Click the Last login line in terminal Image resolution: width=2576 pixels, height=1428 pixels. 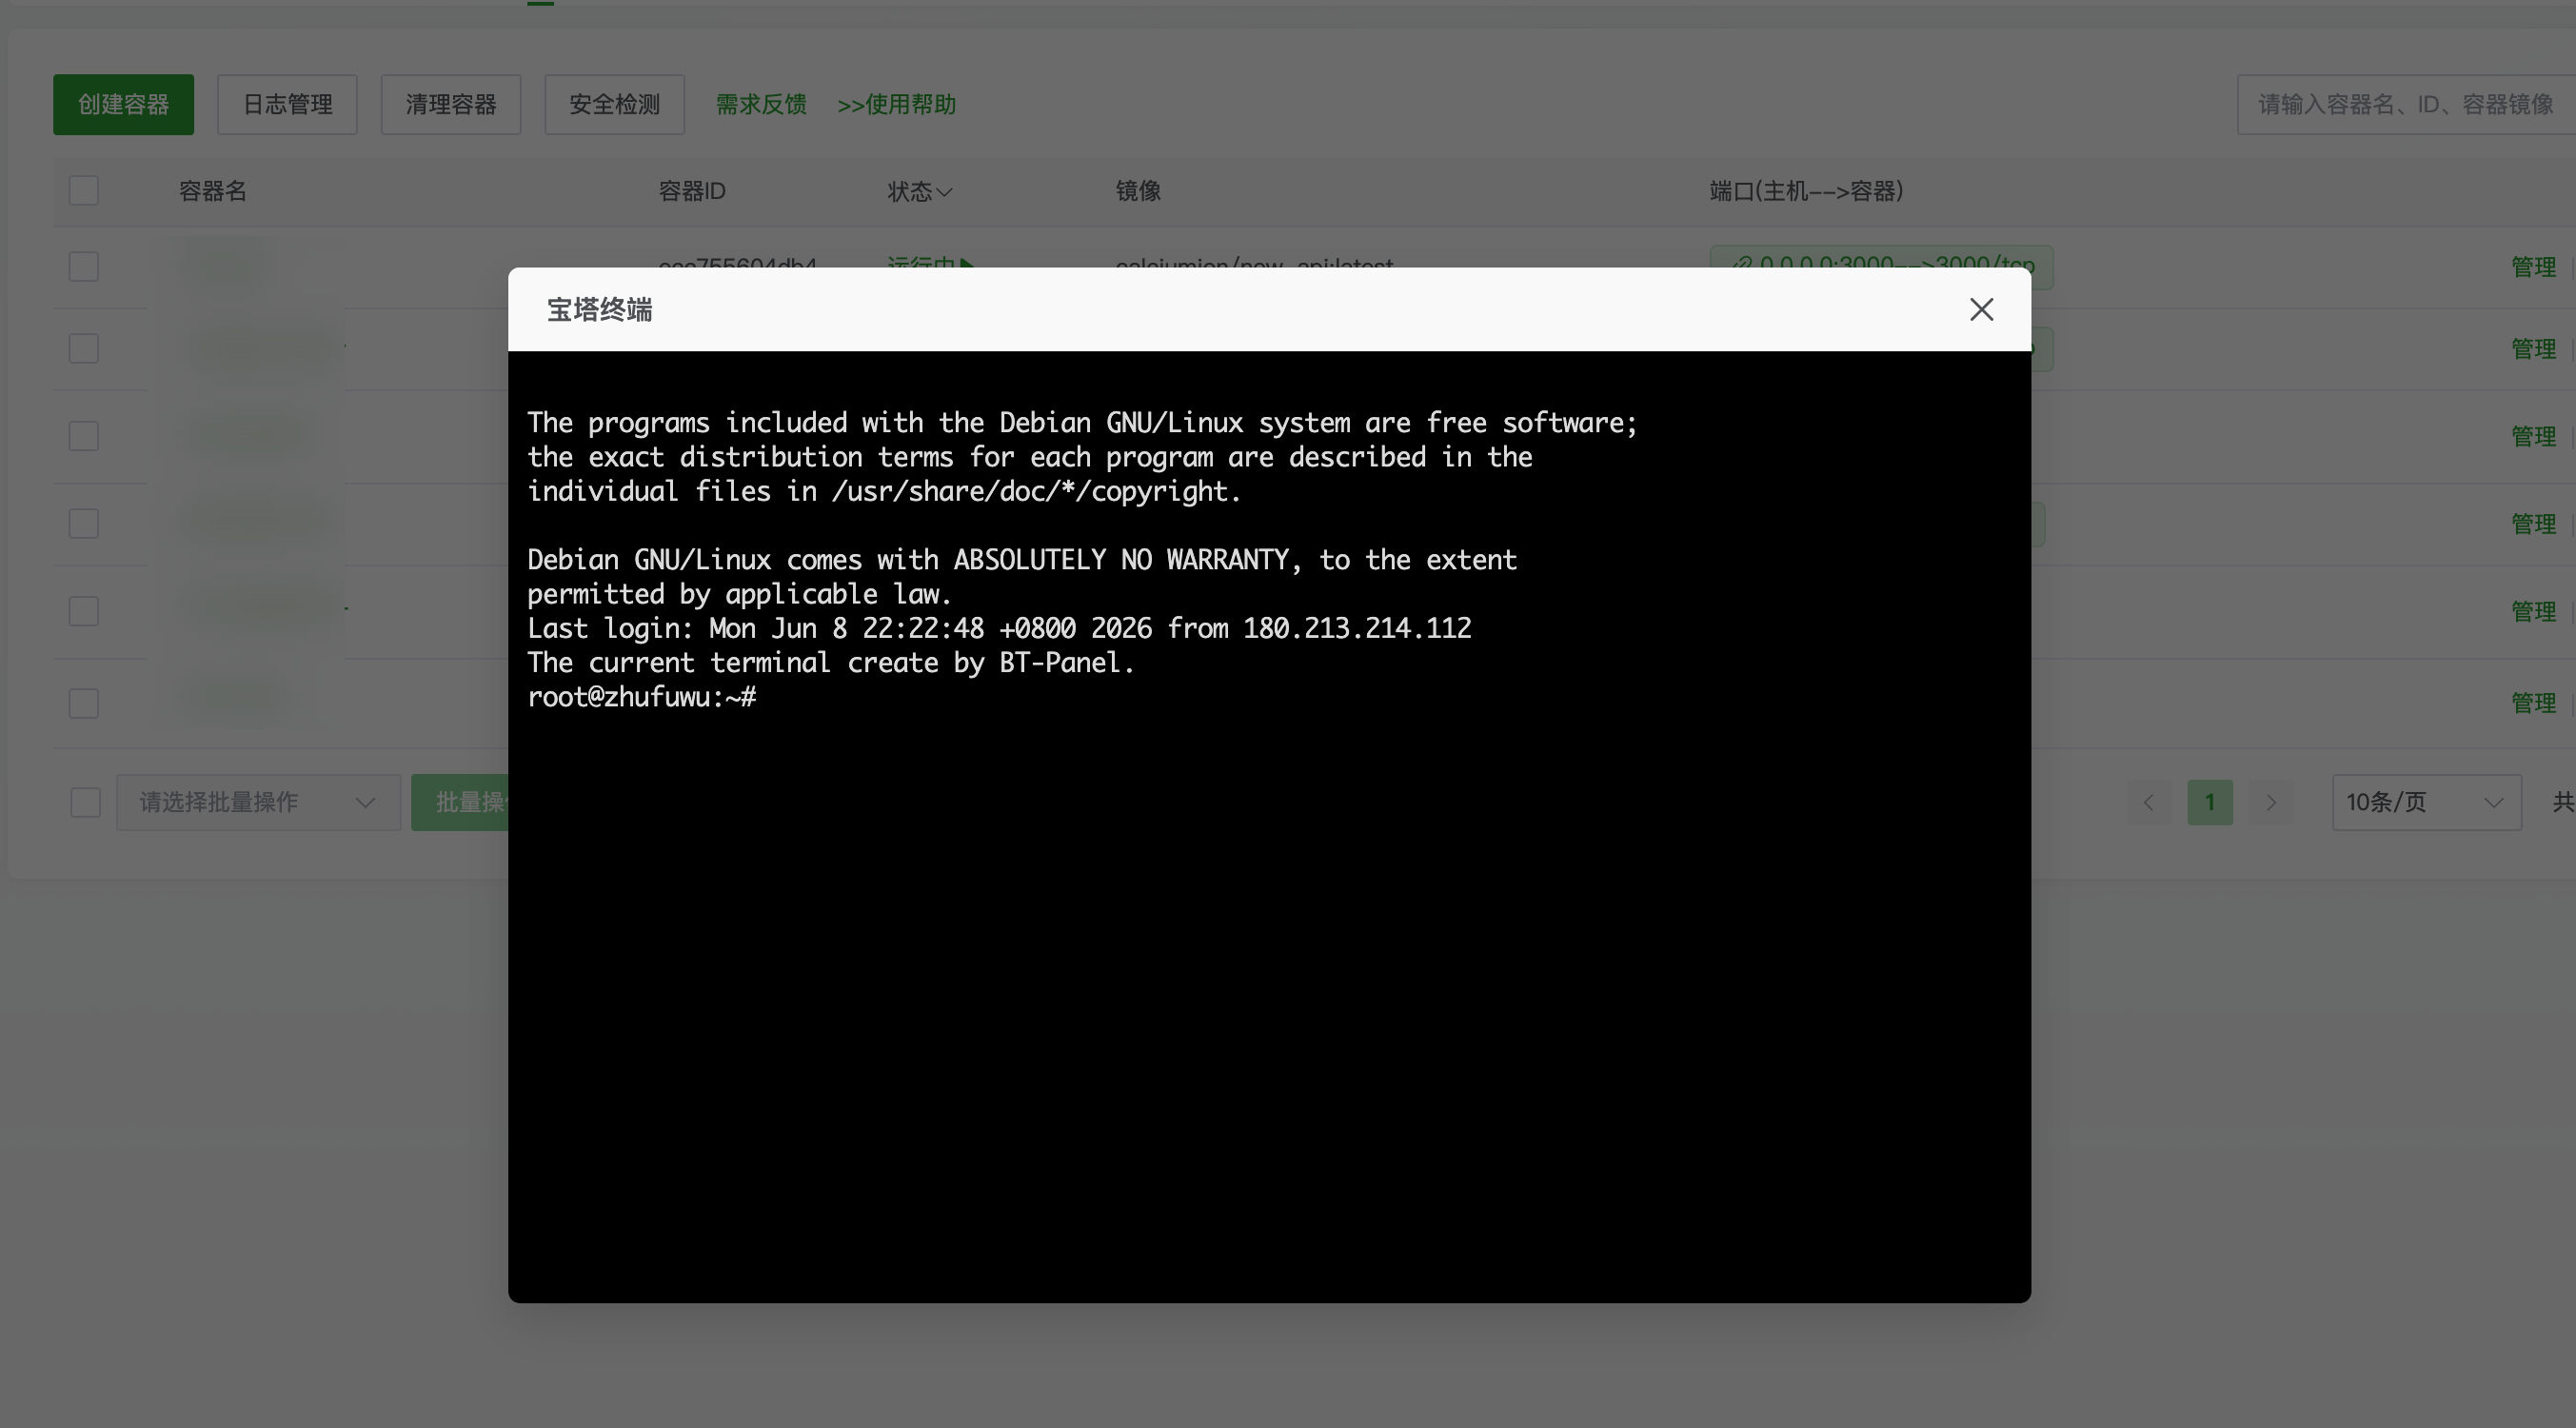(x=999, y=628)
